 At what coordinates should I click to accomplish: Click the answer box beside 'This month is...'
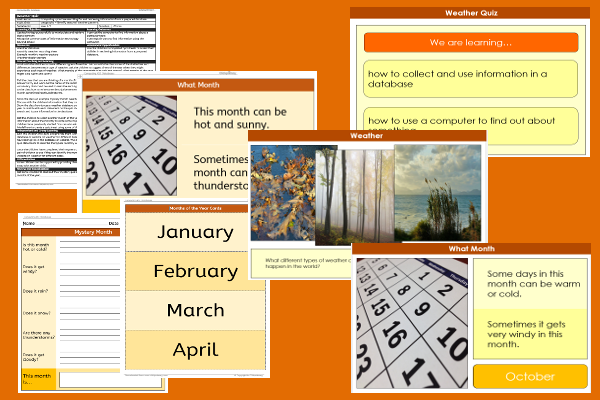110,380
